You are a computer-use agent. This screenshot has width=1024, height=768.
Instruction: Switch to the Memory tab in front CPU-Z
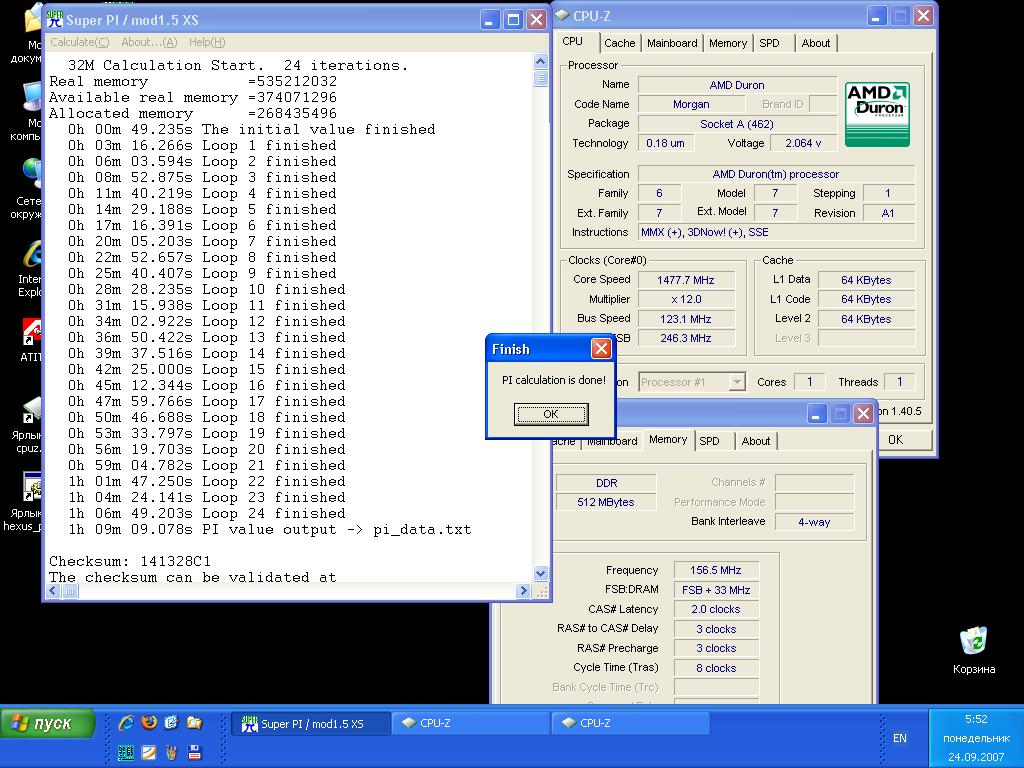(x=728, y=43)
